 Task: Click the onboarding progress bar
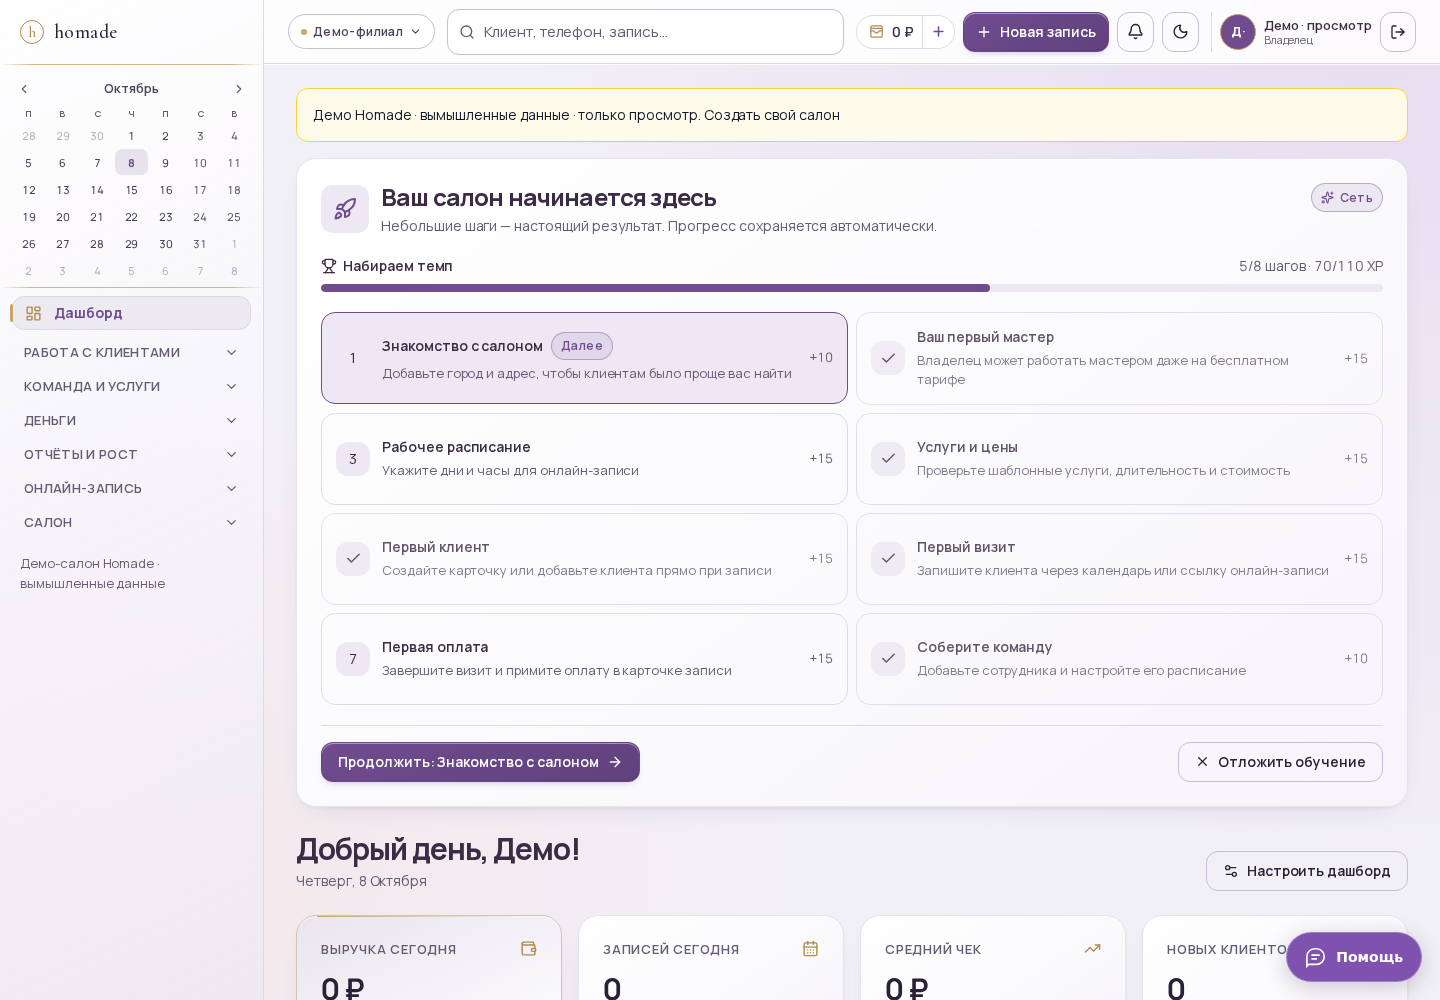click(x=852, y=288)
